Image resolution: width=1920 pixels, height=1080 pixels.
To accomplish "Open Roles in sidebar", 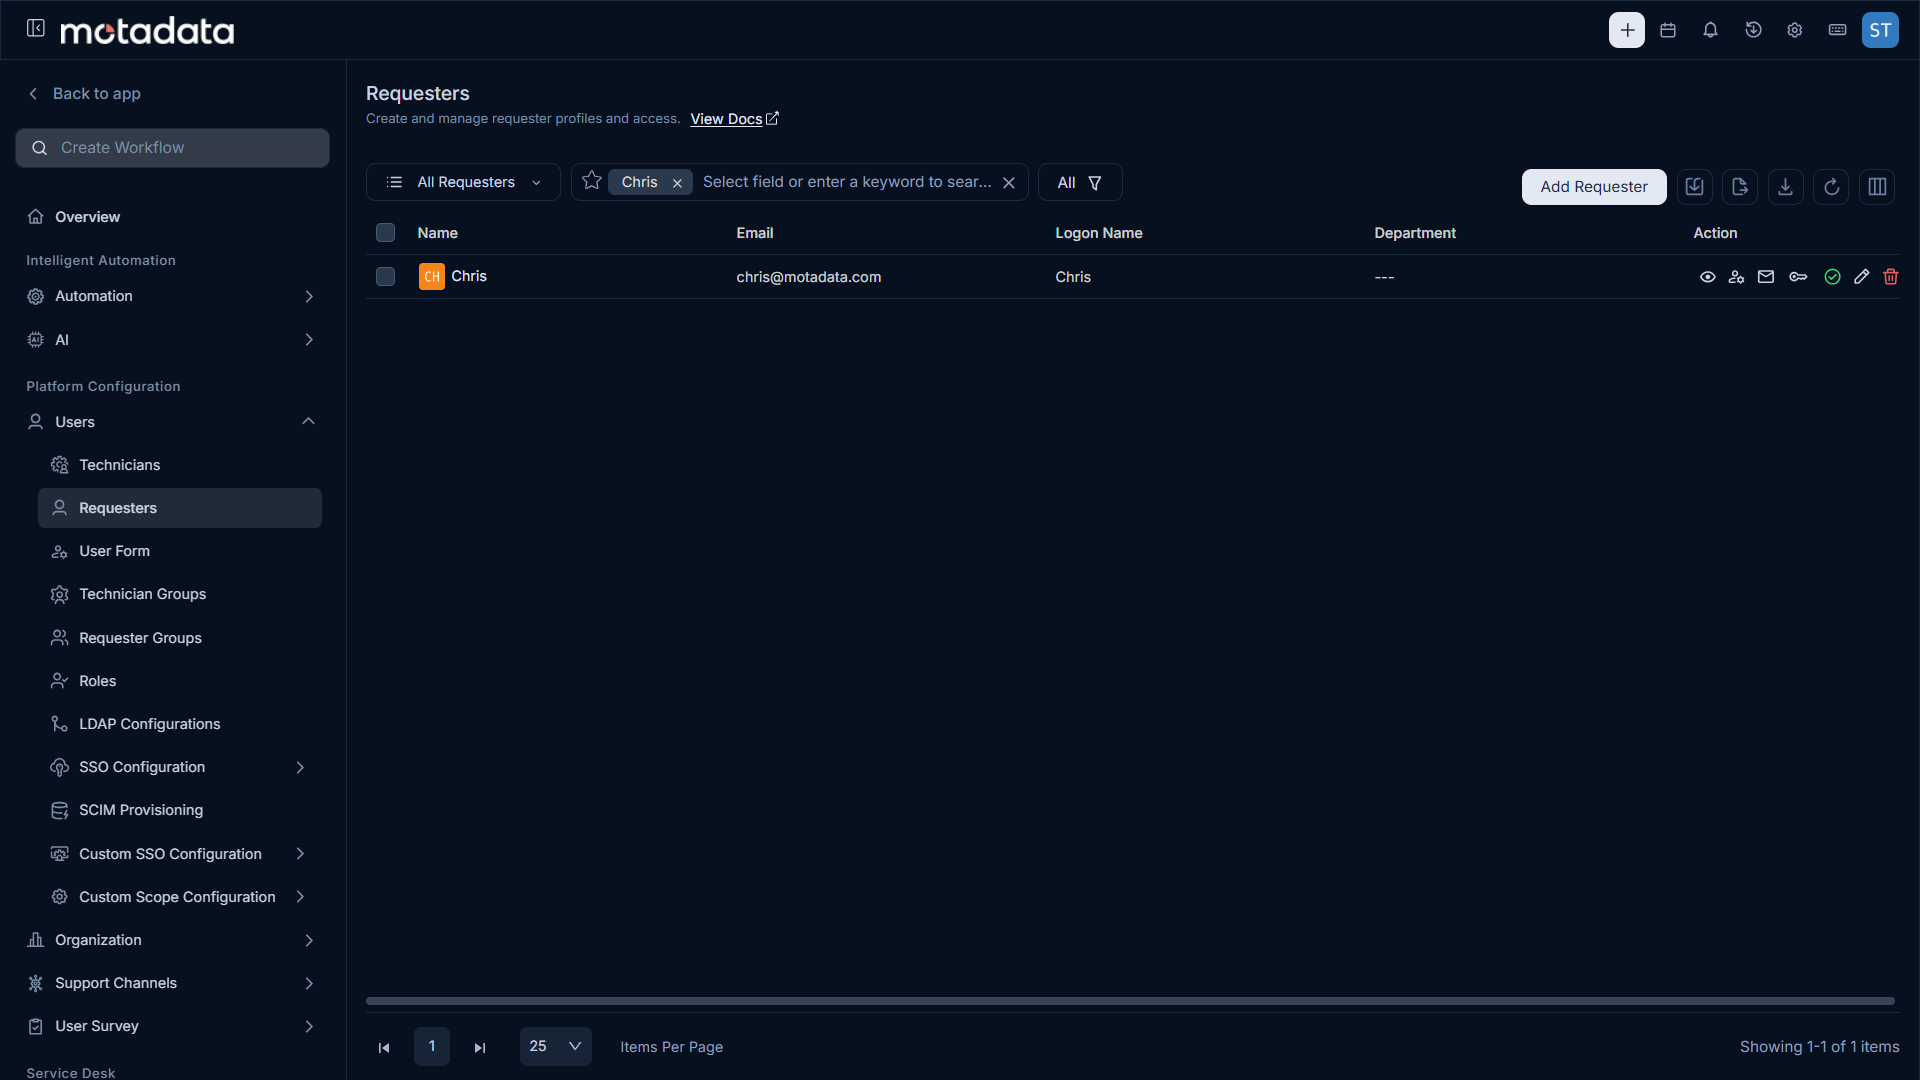I will [x=180, y=681].
